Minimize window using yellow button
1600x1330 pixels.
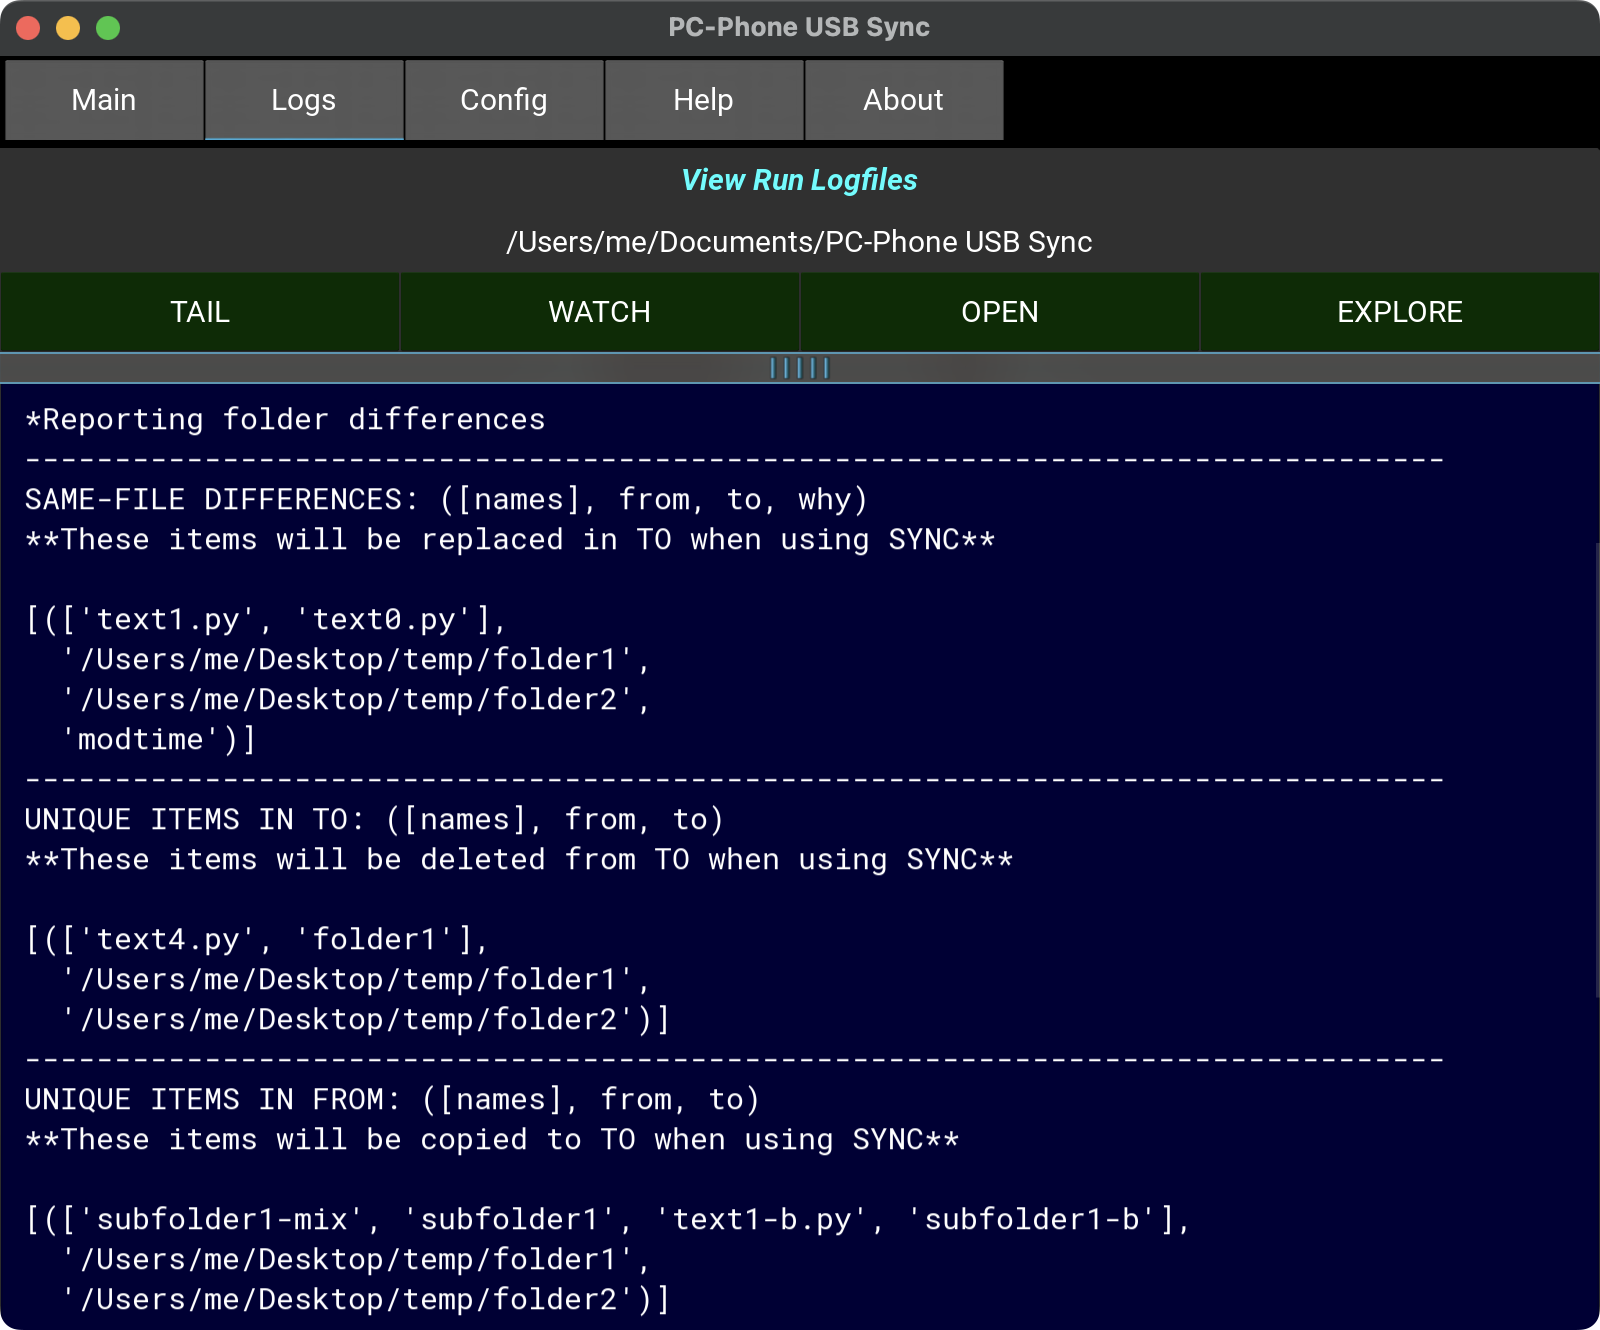68,28
